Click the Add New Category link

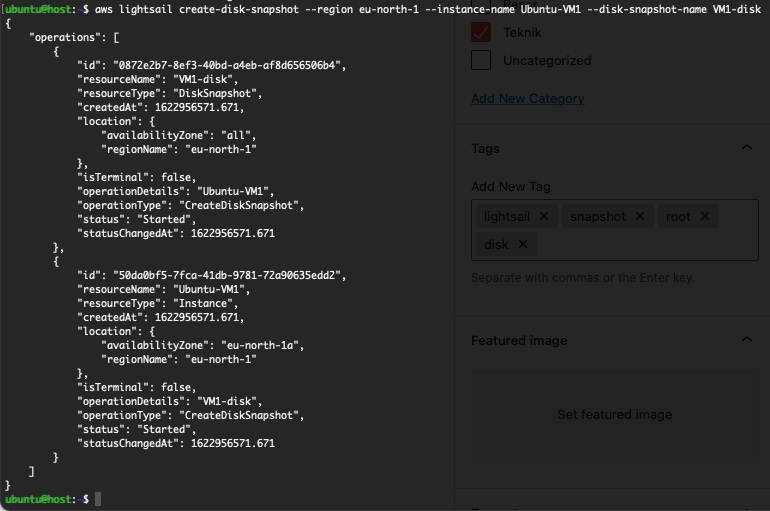click(x=527, y=98)
